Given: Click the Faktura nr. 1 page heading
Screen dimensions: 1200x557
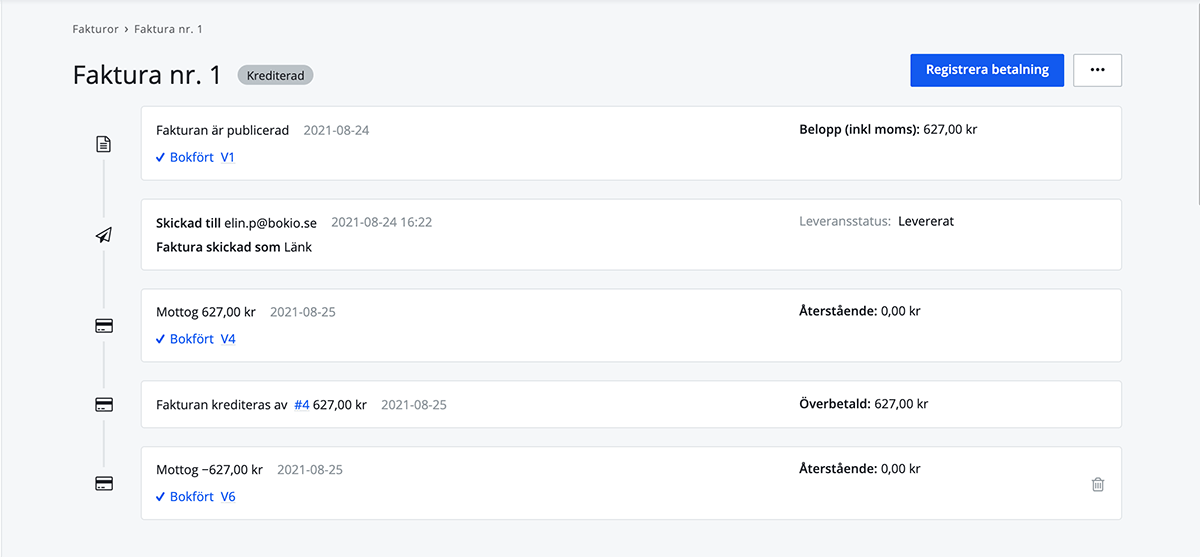Looking at the screenshot, I should [147, 76].
